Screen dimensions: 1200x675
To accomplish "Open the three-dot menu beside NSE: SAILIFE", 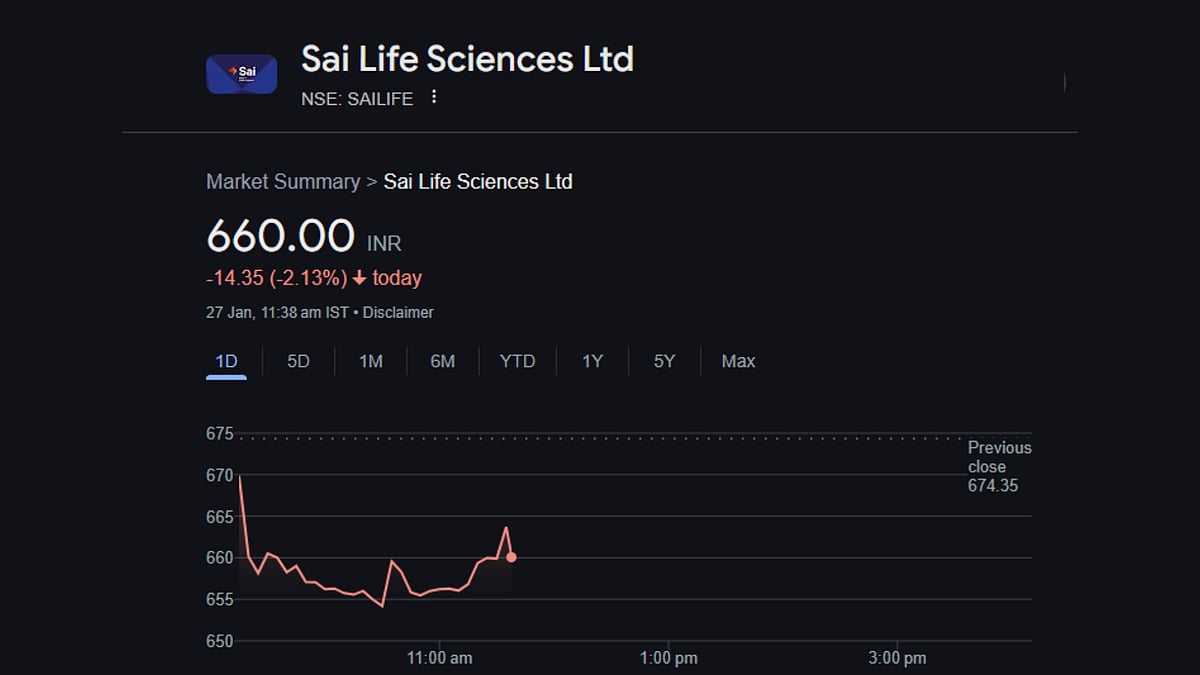I will pos(433,97).
